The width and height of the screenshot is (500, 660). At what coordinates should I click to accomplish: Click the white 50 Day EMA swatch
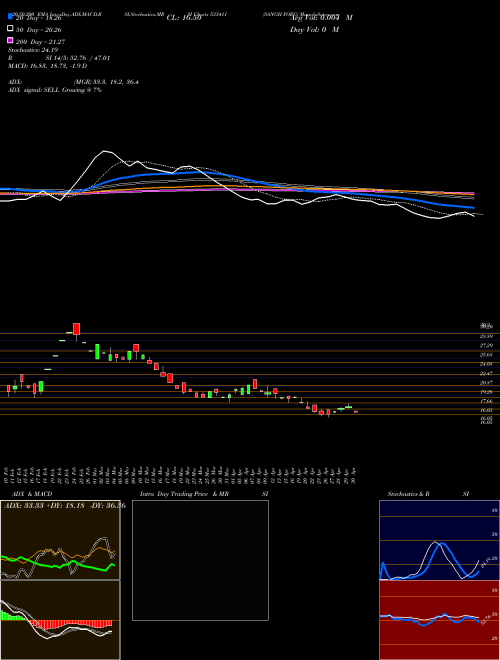click(x=10, y=29)
